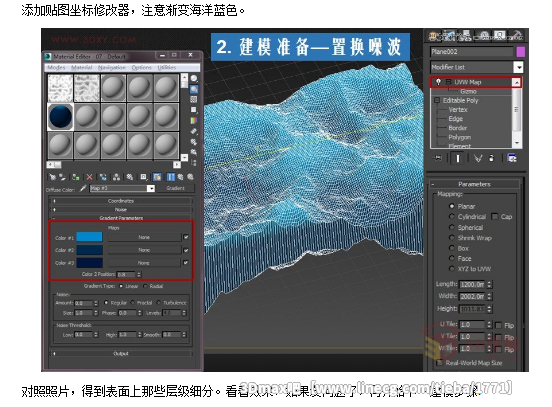552x407 pixels.
Task: Expand the Output rollout
Action: [121, 353]
